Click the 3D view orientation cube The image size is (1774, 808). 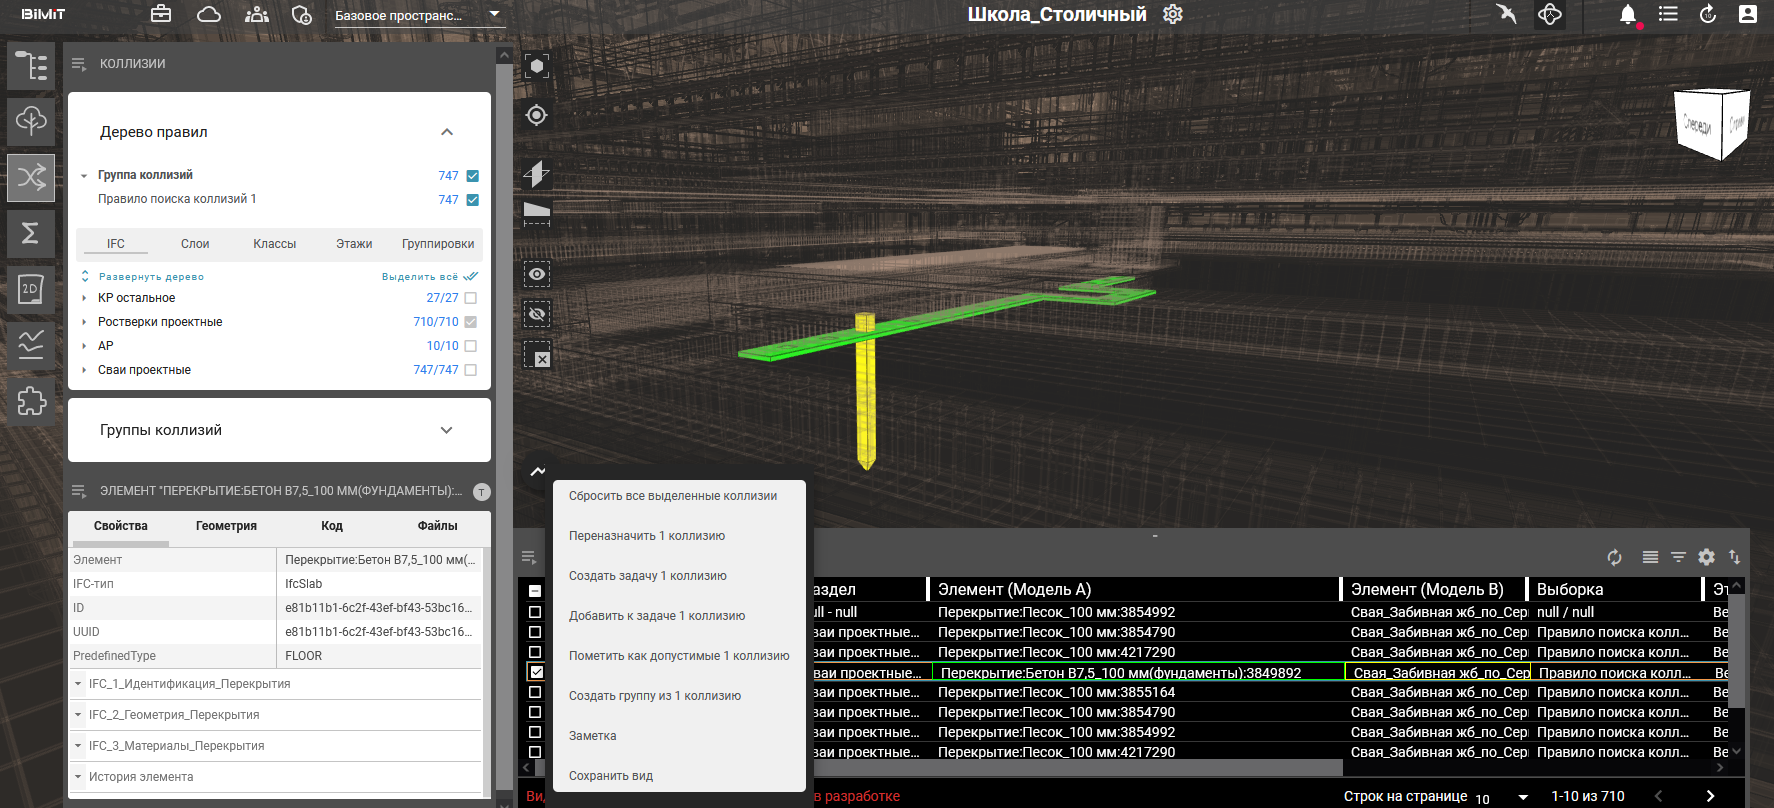coord(1711,125)
